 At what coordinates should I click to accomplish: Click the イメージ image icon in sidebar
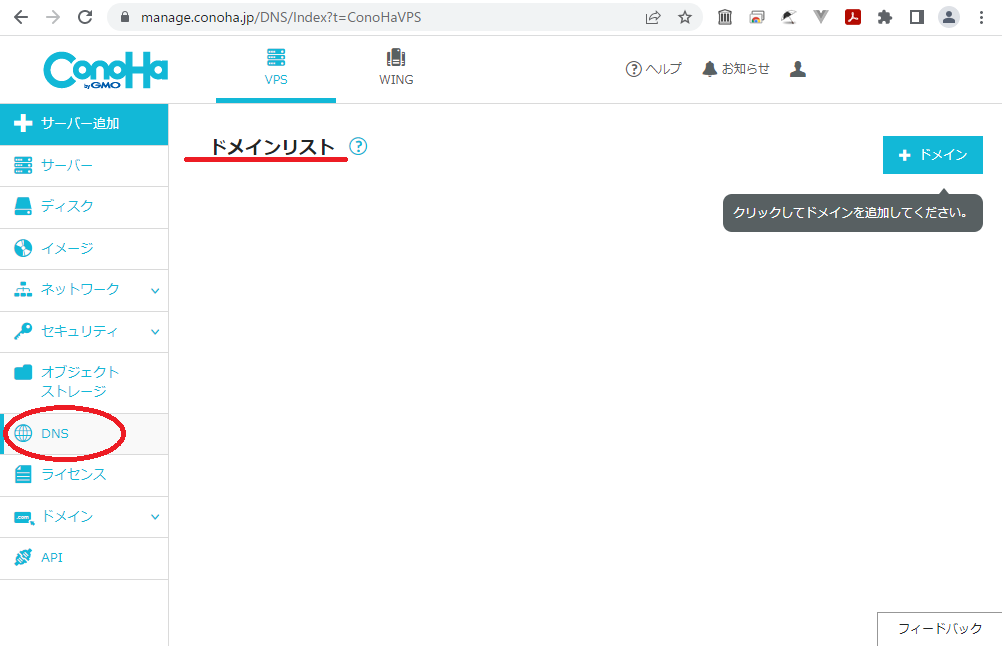[x=22, y=248]
